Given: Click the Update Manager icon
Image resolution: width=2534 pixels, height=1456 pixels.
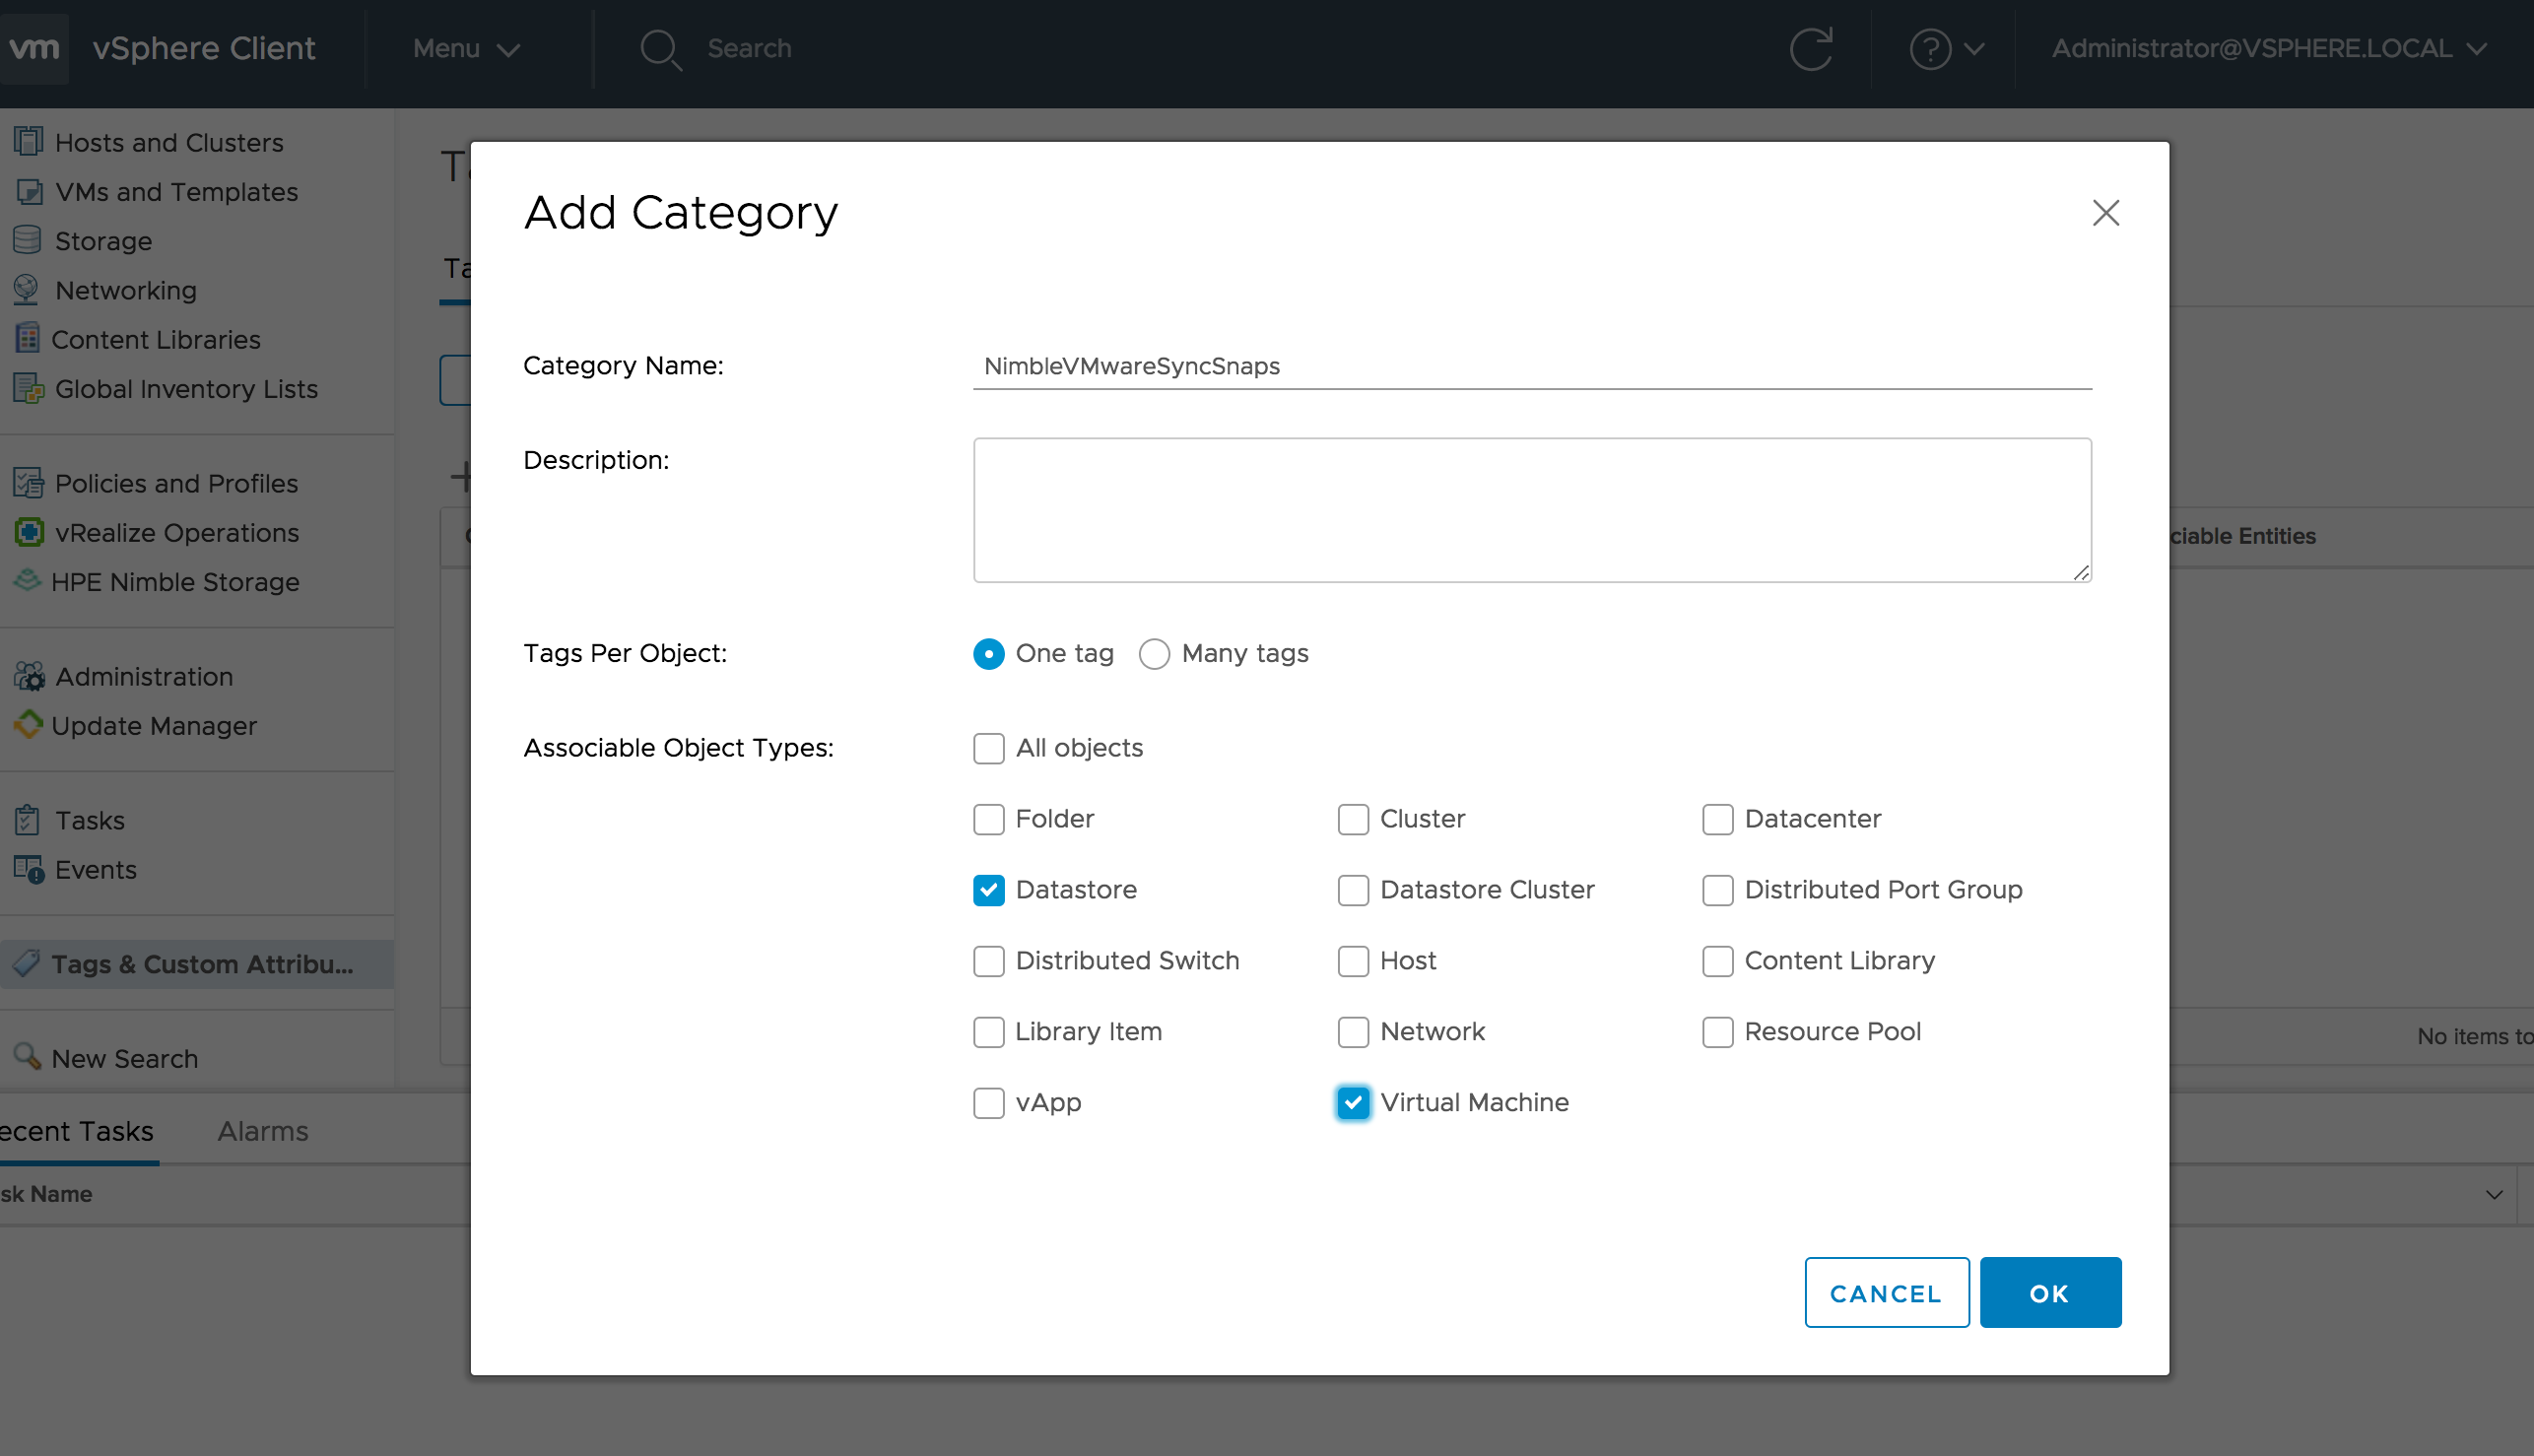Looking at the screenshot, I should tap(28, 725).
